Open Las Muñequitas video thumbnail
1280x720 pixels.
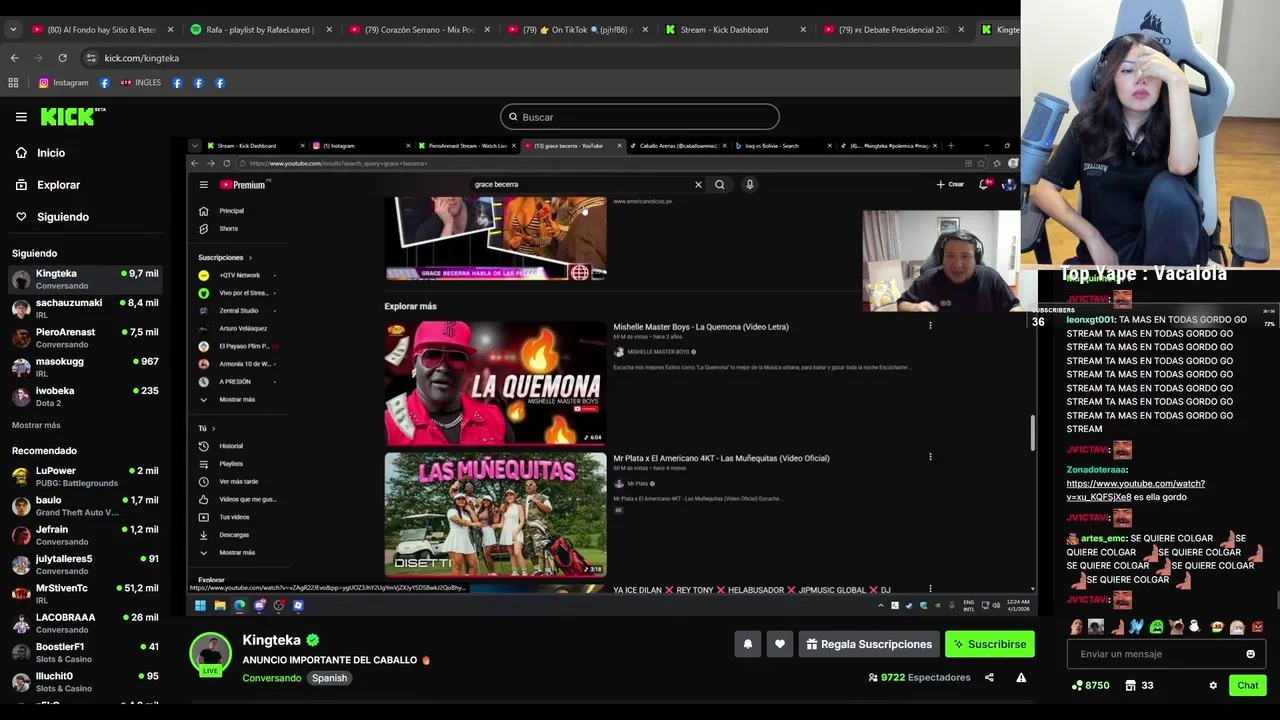point(495,514)
